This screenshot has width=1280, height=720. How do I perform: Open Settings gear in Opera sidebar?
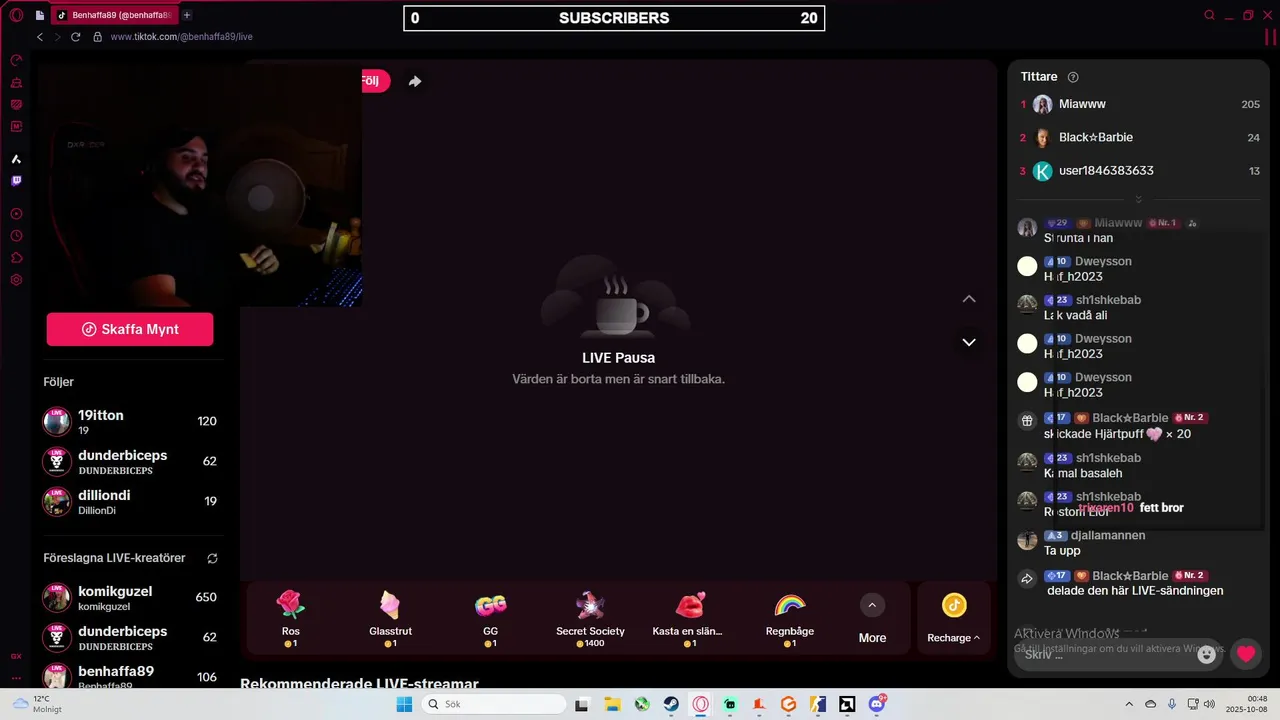[x=16, y=280]
